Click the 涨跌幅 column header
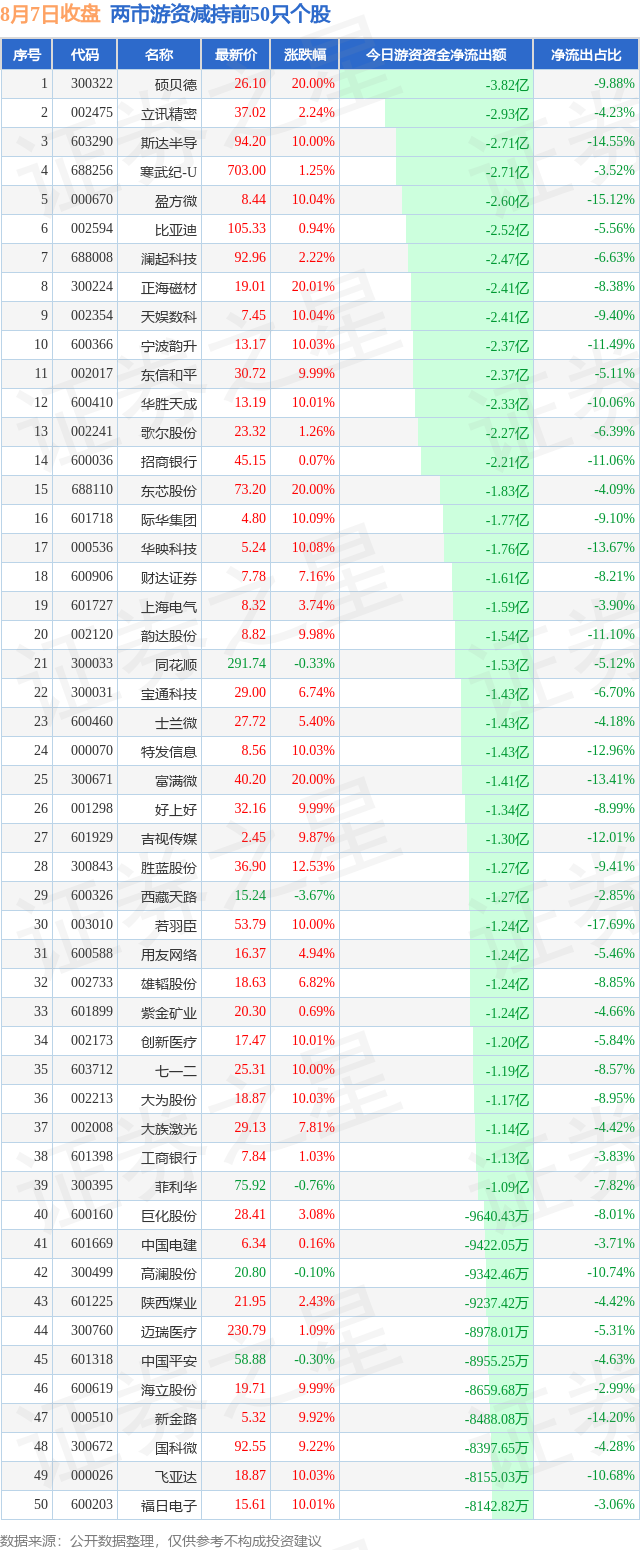Image resolution: width=640 pixels, height=1550 pixels. (304, 55)
